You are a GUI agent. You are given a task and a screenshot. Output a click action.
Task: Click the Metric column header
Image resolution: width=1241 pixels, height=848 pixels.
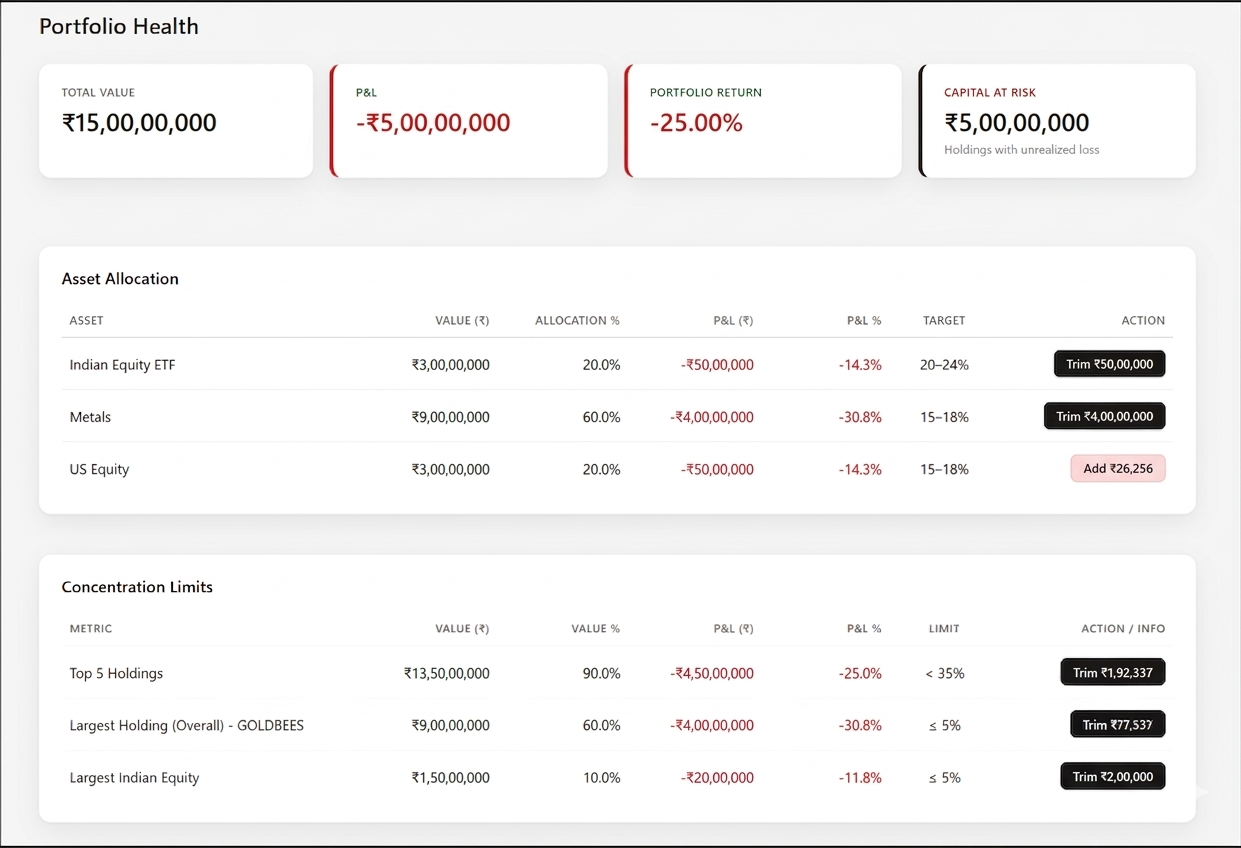(91, 629)
